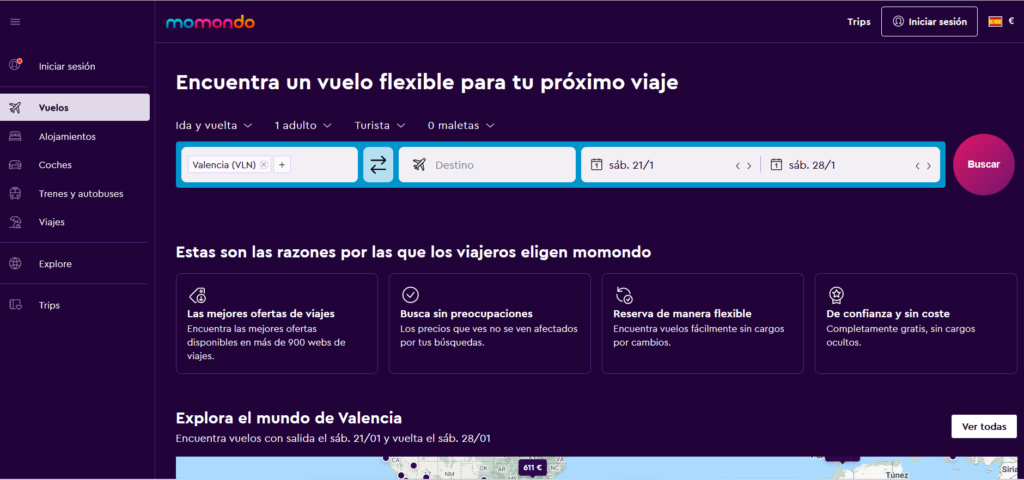1024x480 pixels.
Task: Click the Ver todas button
Action: click(984, 426)
